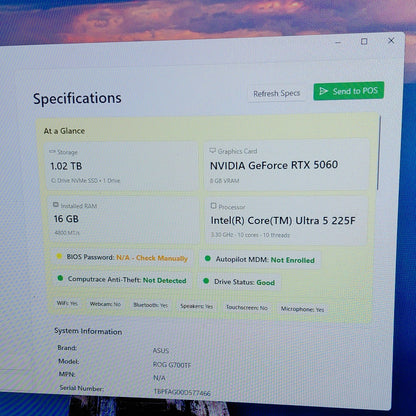
Task: Click the green Autopilot MDM status dot
Action: click(x=207, y=258)
